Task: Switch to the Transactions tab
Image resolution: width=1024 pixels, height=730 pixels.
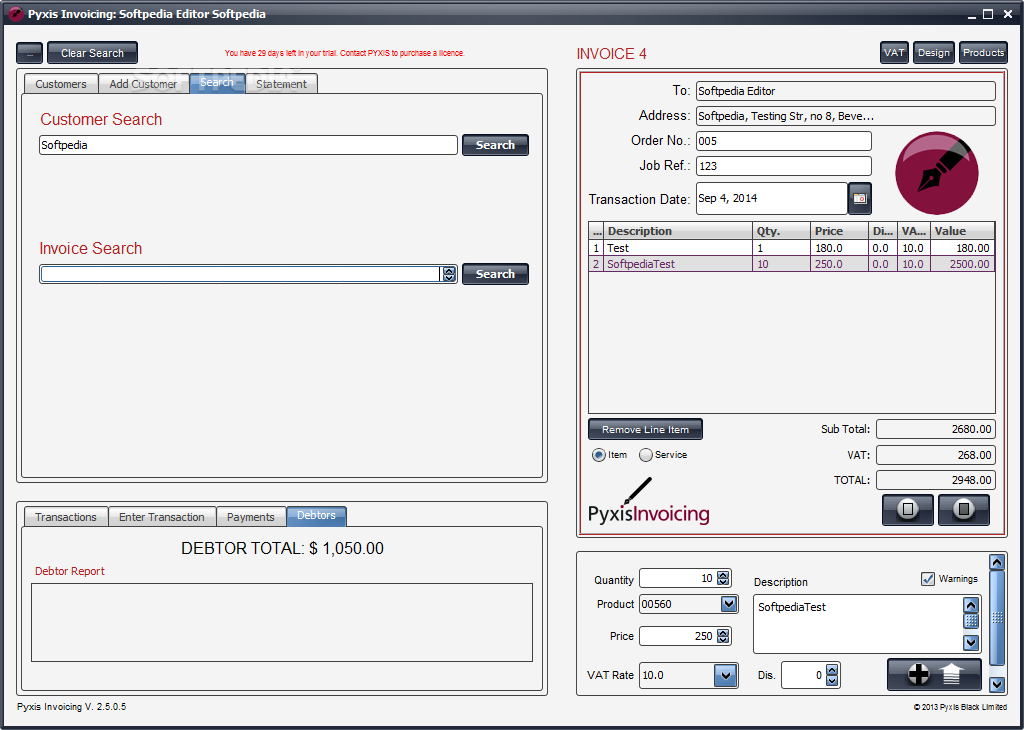Action: [x=66, y=517]
